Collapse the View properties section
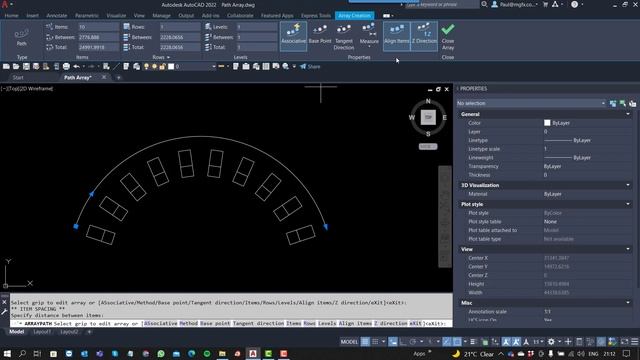 [628, 249]
